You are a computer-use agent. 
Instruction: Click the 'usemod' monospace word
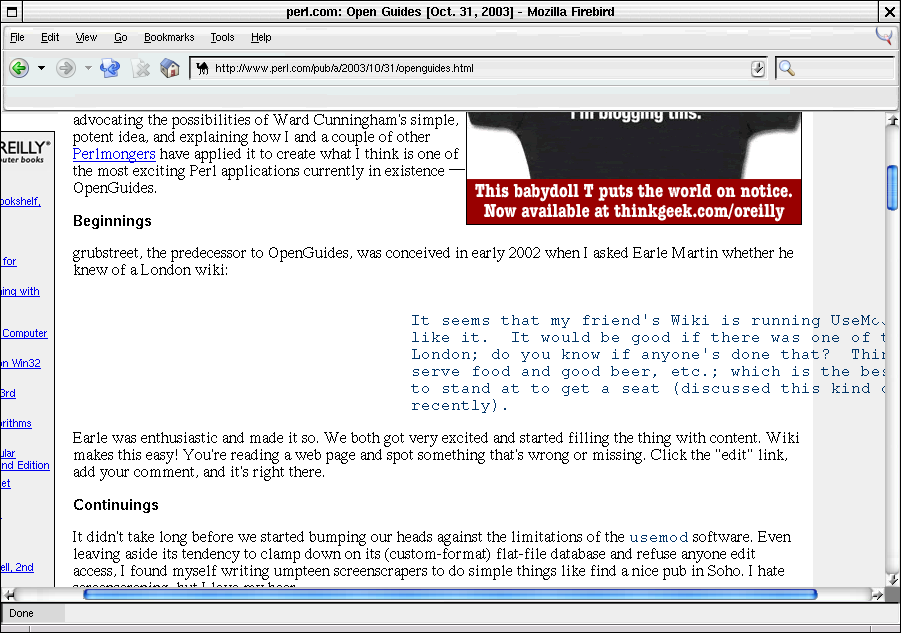[x=659, y=538]
